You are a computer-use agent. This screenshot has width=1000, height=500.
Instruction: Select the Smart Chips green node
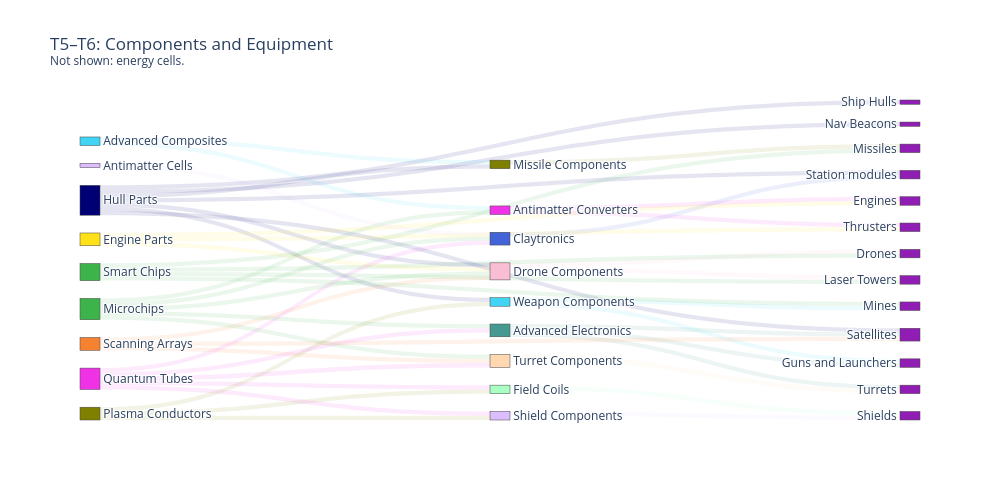[90, 272]
